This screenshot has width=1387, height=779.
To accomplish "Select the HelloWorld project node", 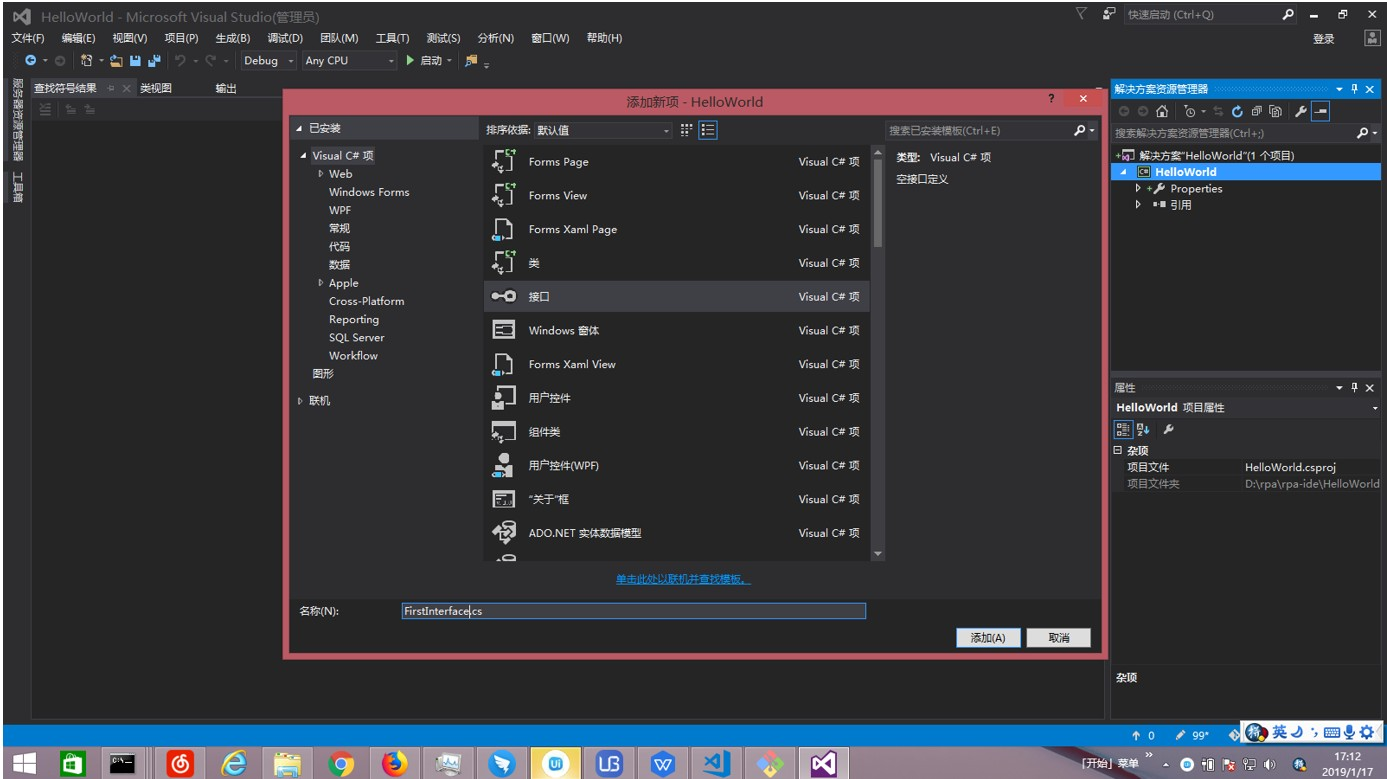I will [1245, 172].
